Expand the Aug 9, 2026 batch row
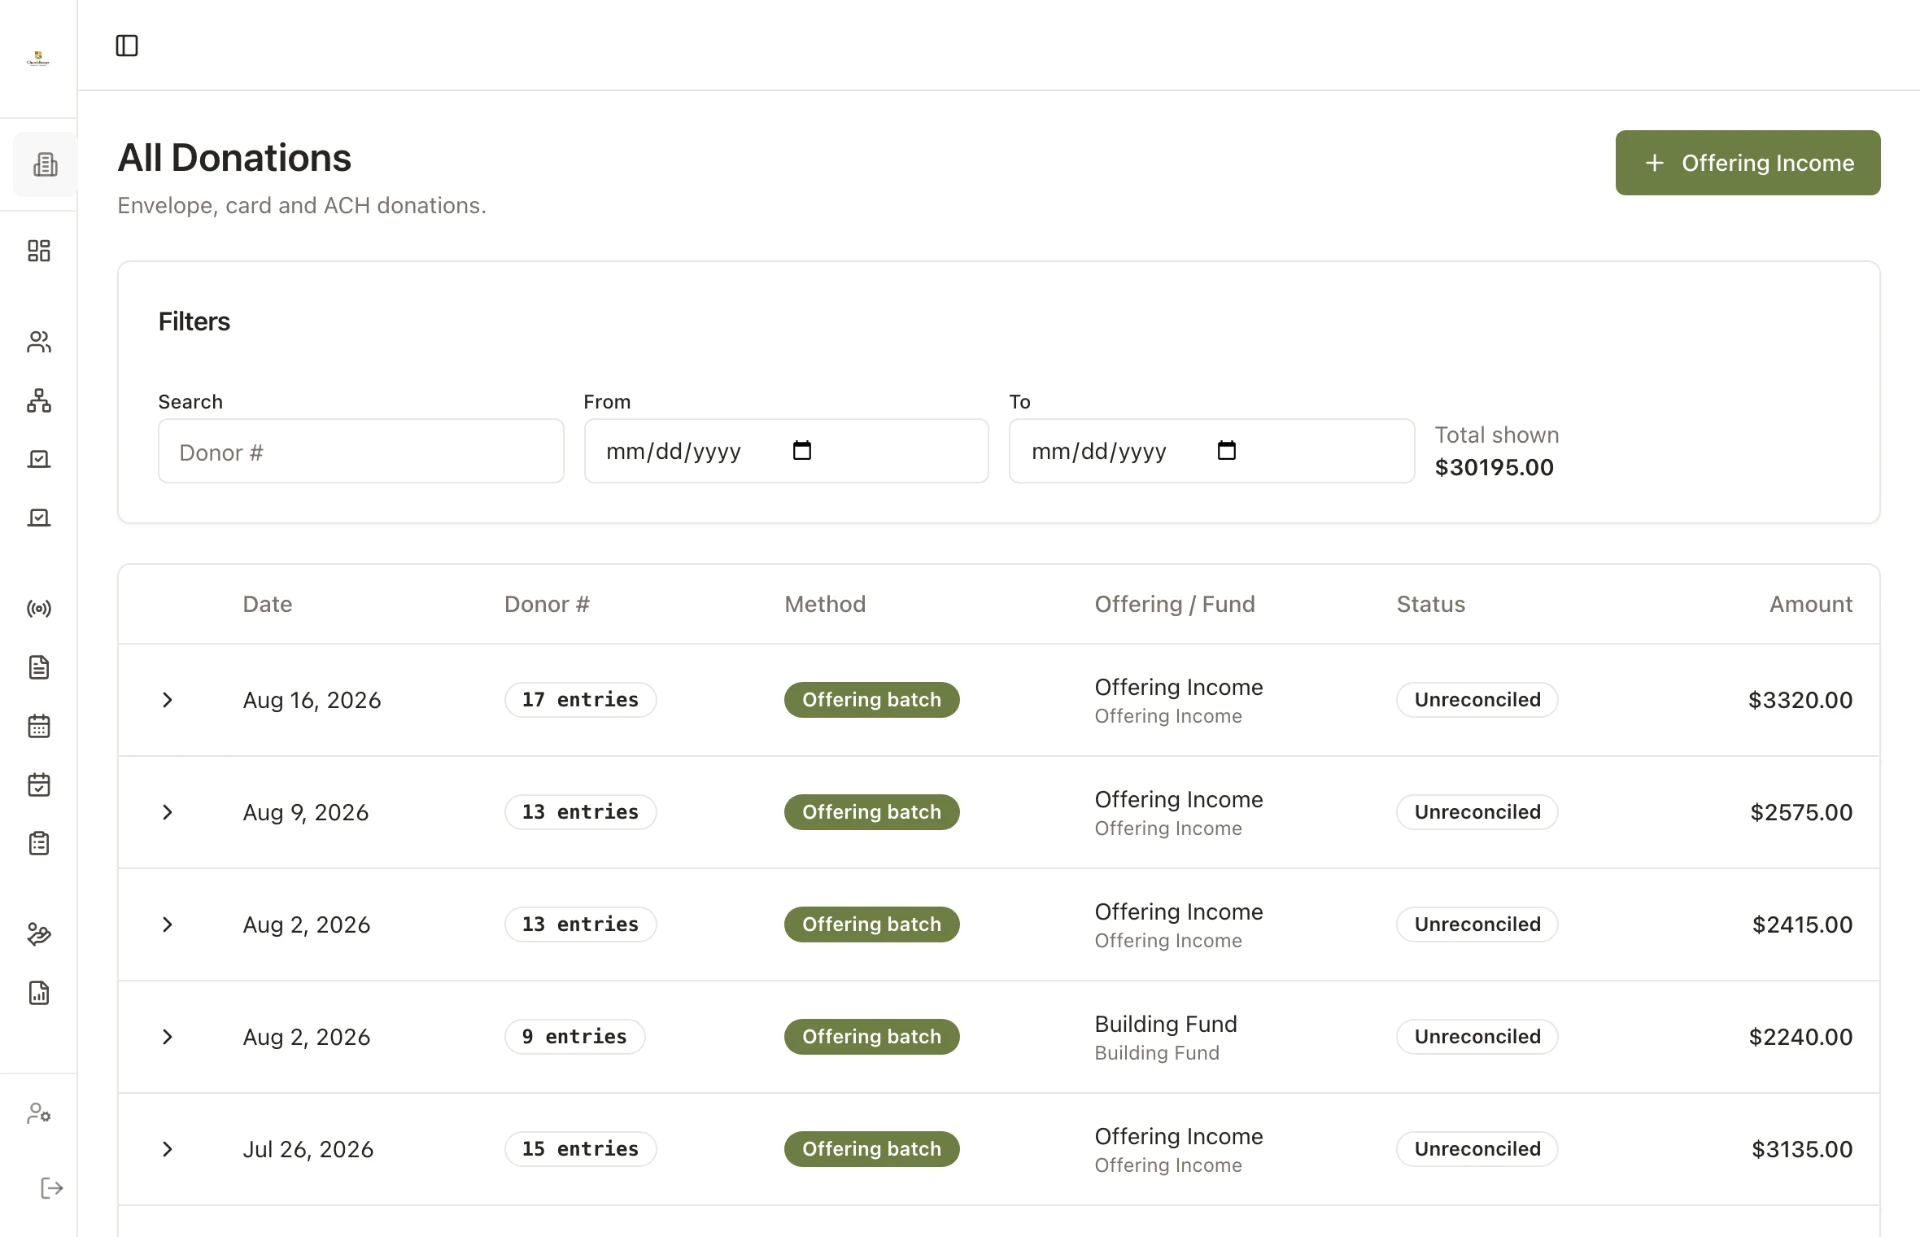 pos(168,812)
